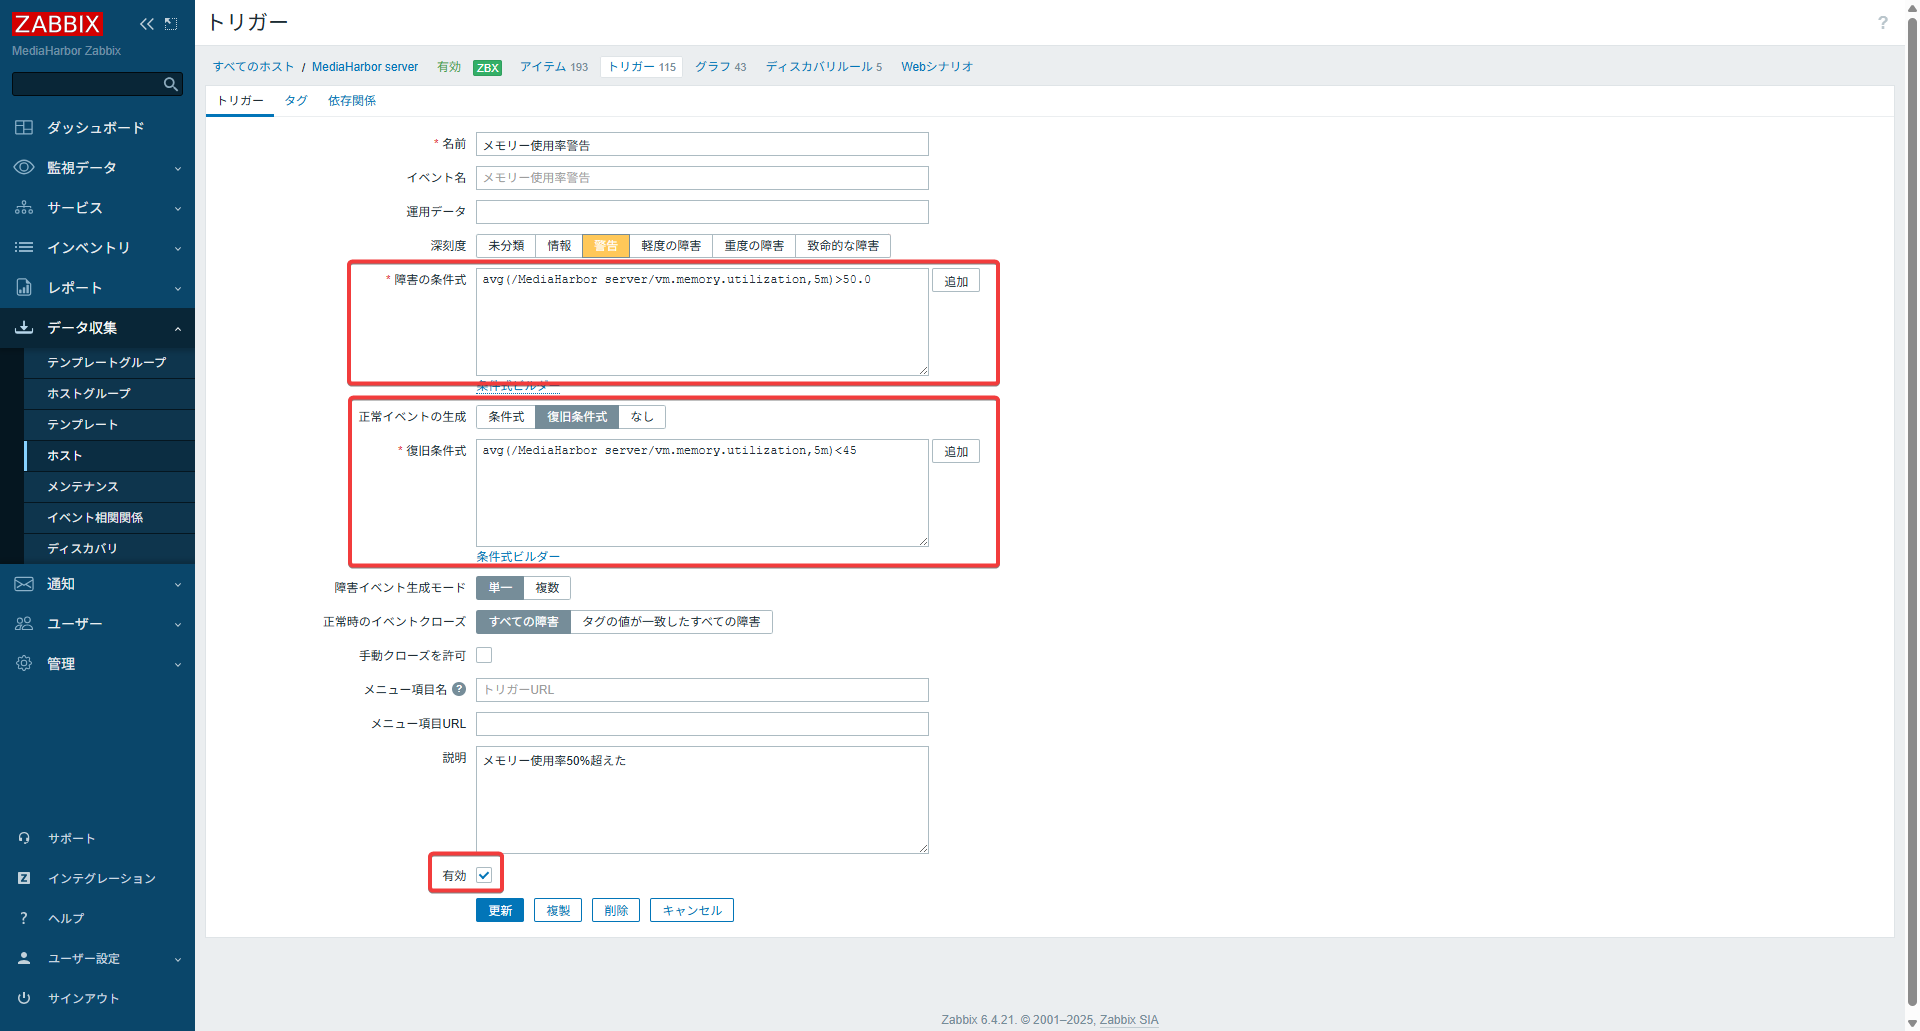Open the インテグレーション sidebar icon
Screen dimensions: 1920x1031
tap(24, 878)
